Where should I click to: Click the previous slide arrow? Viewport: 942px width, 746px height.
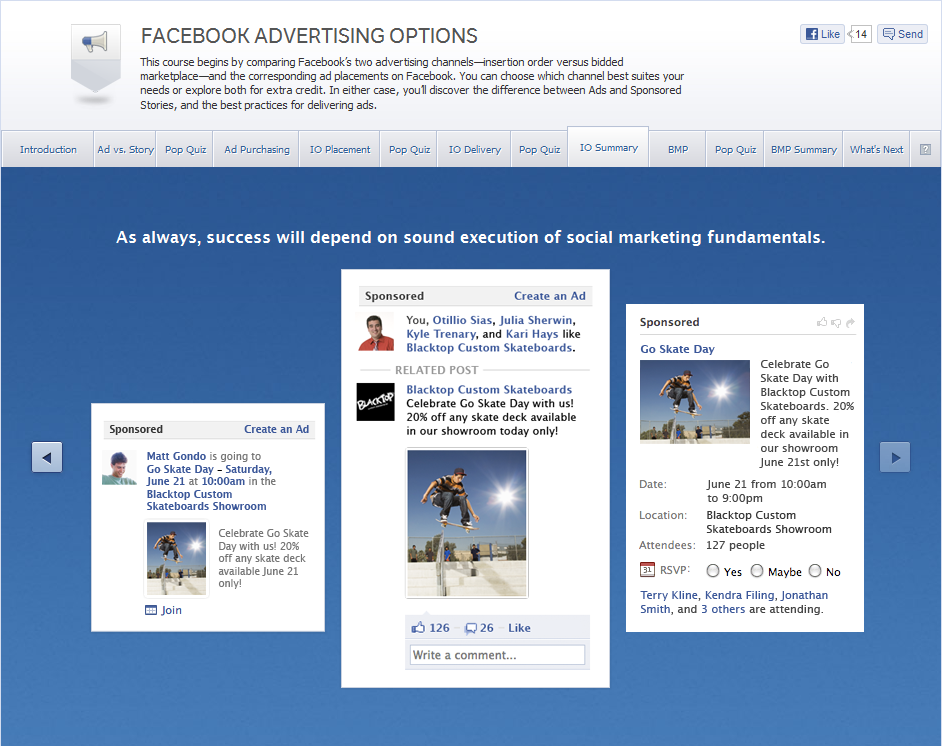coord(47,458)
